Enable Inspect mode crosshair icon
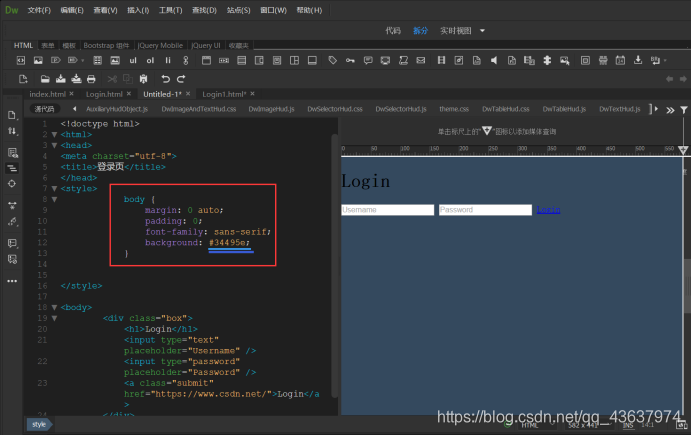Image resolution: width=691 pixels, height=436 pixels. tap(12, 183)
